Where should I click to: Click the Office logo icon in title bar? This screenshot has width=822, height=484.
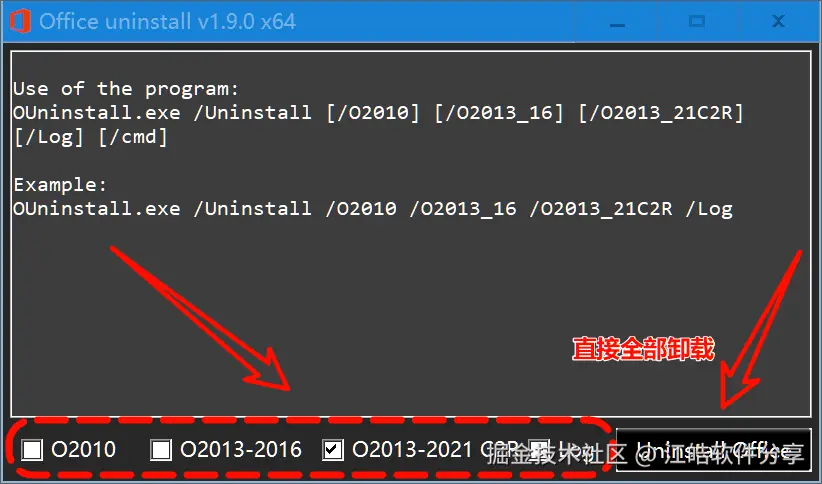pos(19,21)
